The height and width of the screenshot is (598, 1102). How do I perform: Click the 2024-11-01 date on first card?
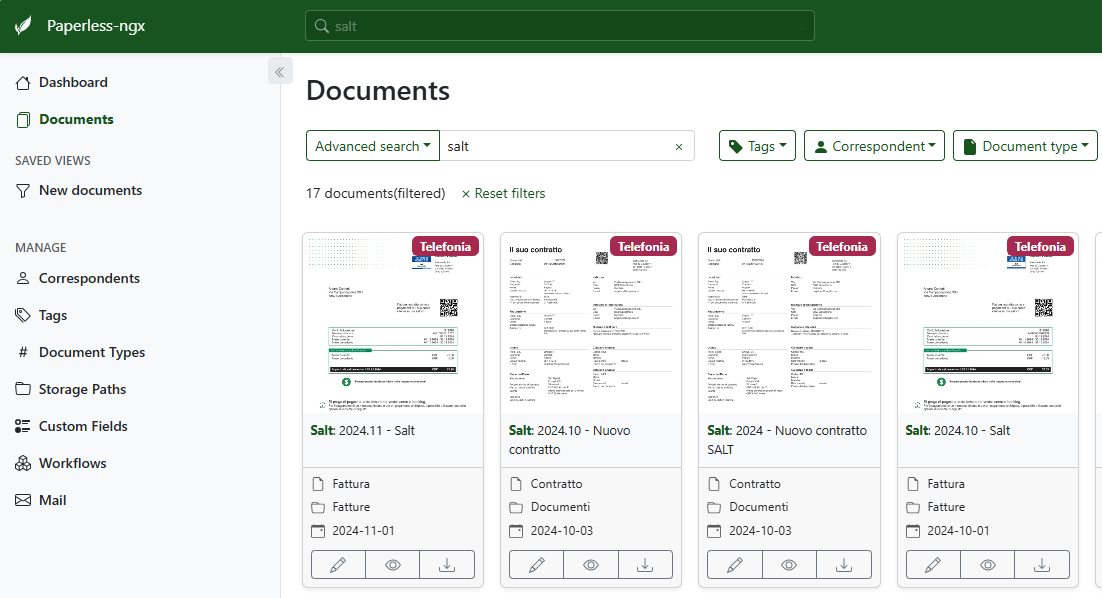(x=363, y=531)
